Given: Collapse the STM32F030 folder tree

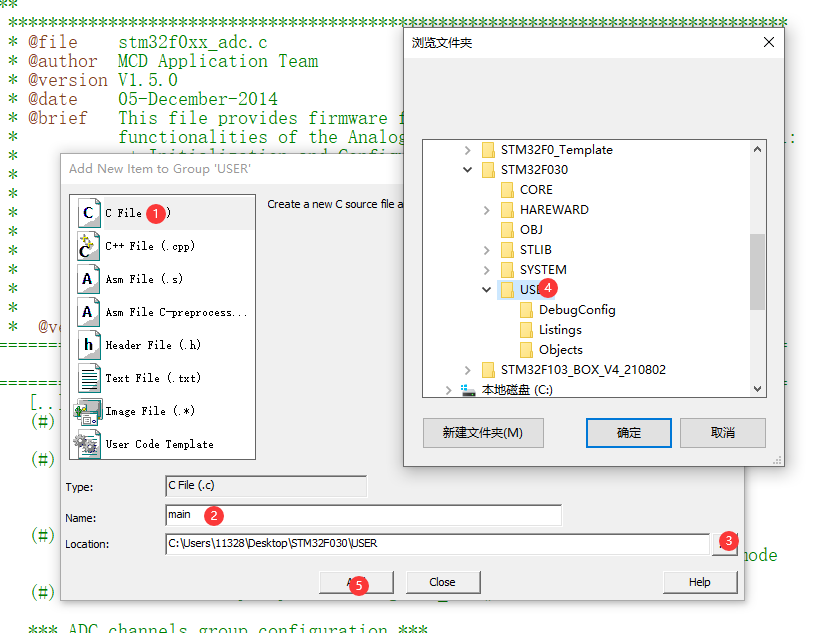Looking at the screenshot, I should (465, 169).
